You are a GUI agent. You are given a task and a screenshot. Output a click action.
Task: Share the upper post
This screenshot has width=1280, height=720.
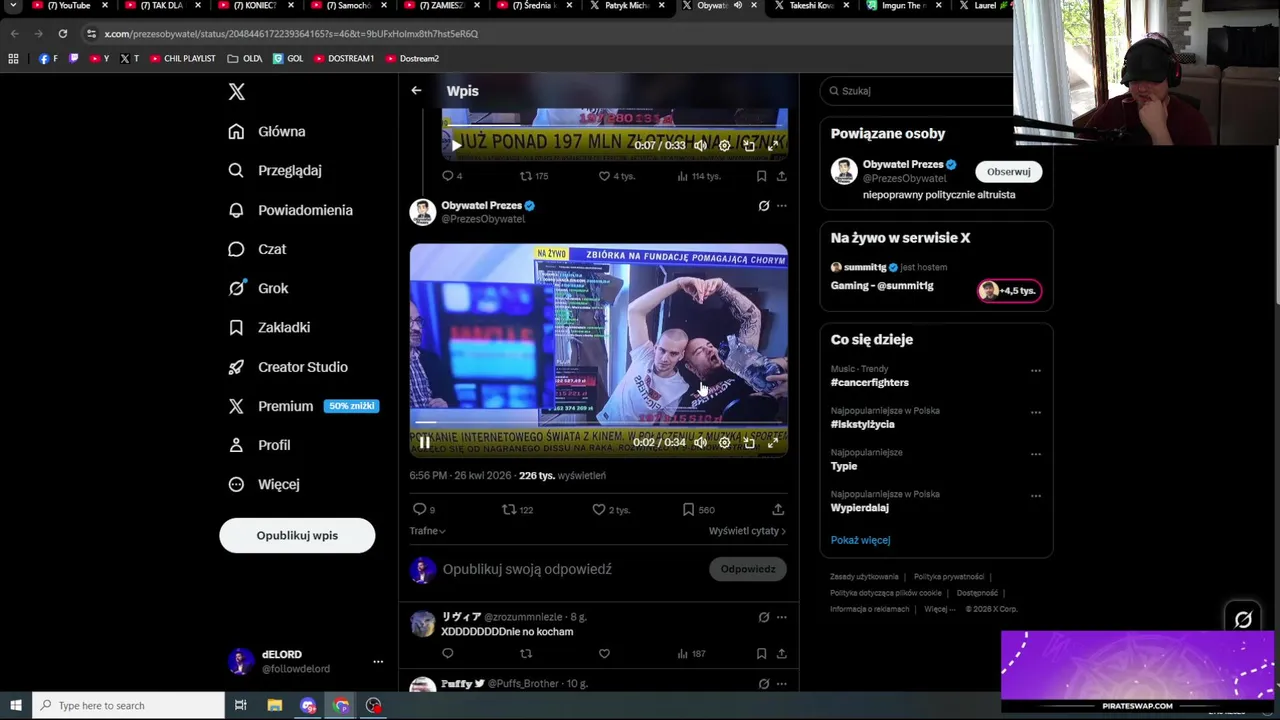click(x=781, y=176)
